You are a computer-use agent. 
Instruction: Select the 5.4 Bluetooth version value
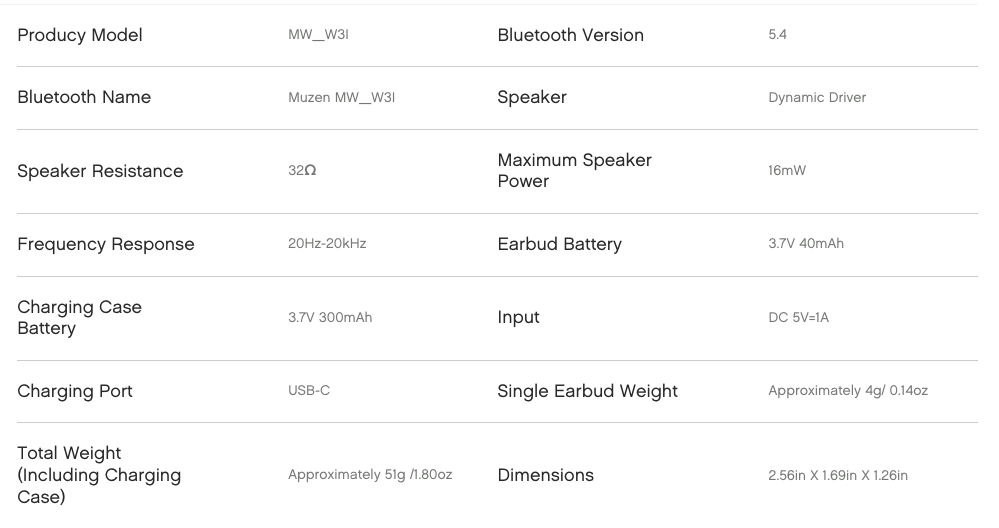click(x=777, y=34)
